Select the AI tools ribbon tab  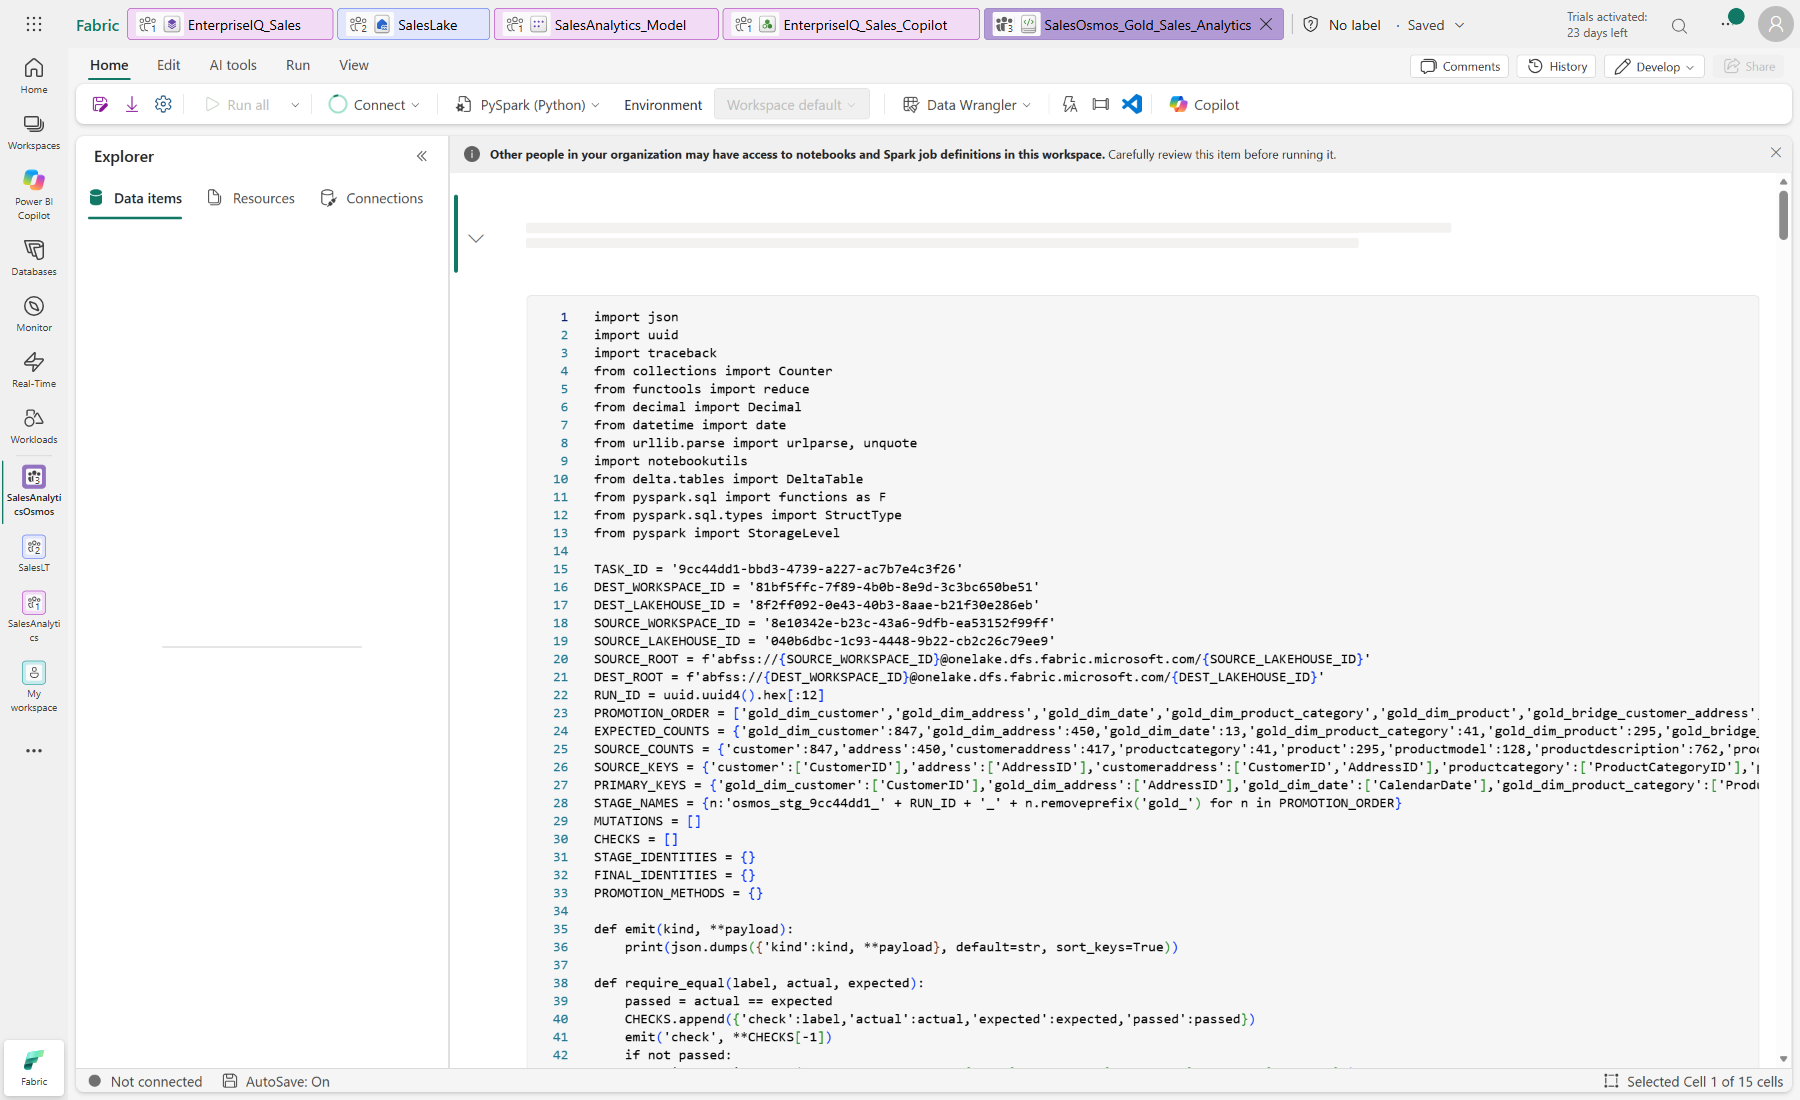[x=233, y=65]
